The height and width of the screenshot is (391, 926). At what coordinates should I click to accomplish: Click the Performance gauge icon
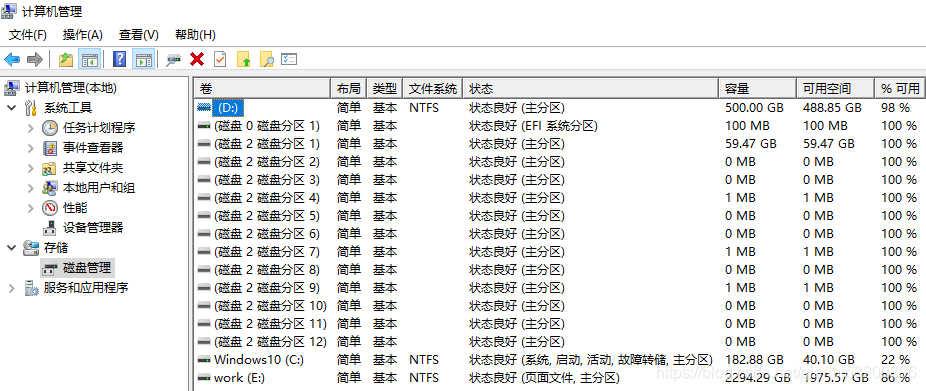50,208
